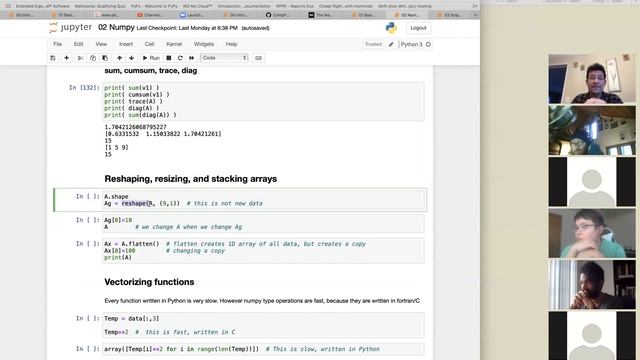Open the Help menu
The width and height of the screenshot is (640, 360).
[x=231, y=44]
